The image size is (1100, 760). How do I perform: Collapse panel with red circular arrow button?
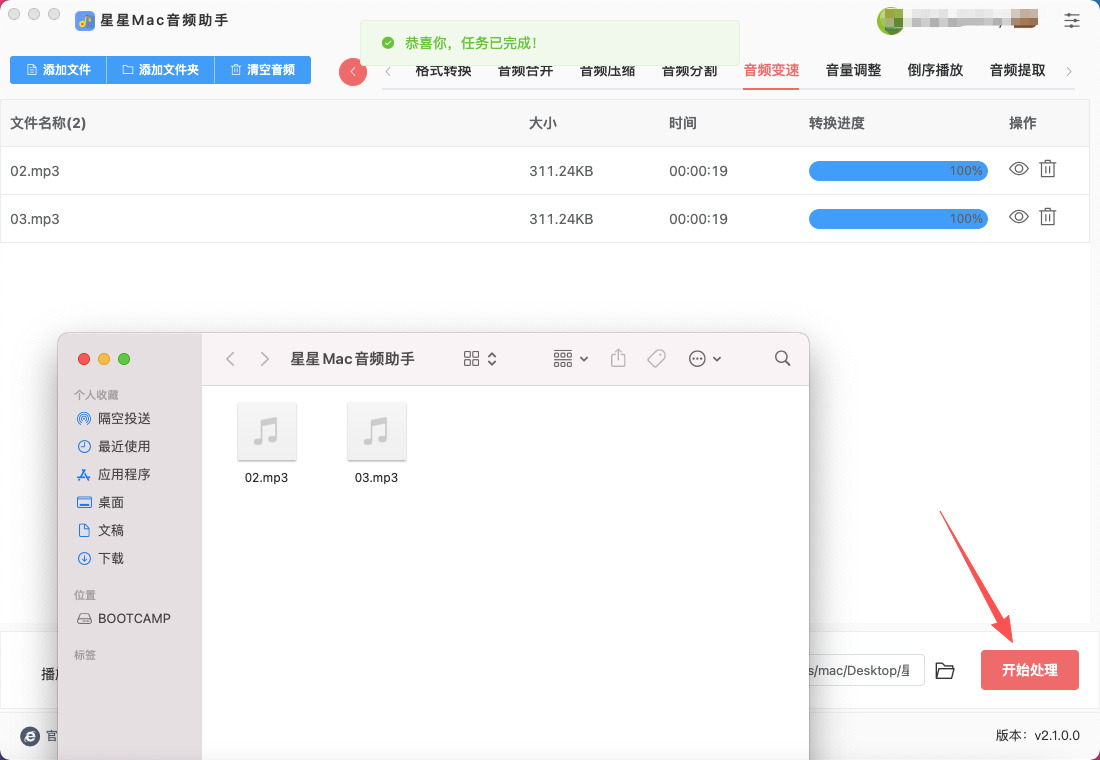(x=352, y=72)
